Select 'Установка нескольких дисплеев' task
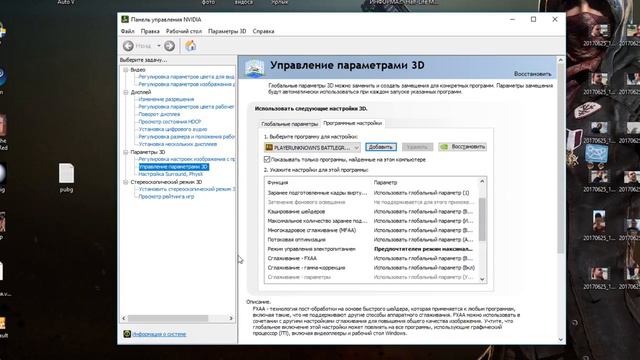 coord(178,144)
